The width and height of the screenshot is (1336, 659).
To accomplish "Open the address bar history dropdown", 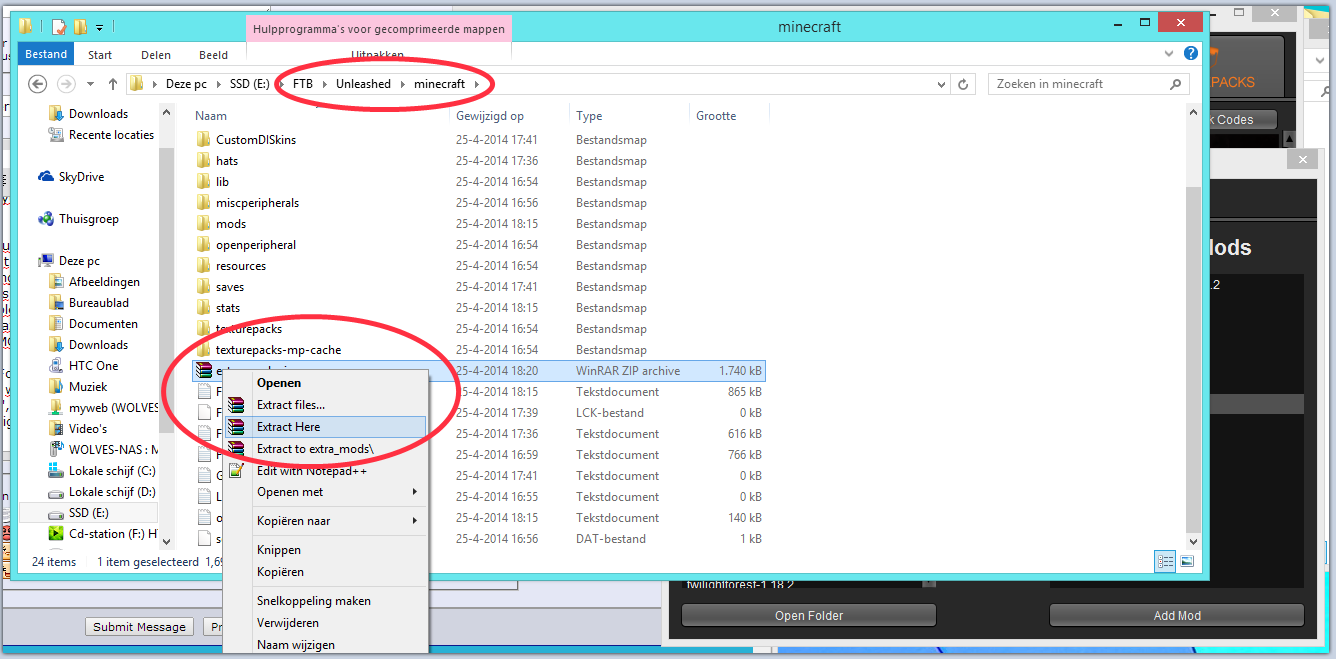I will click(x=942, y=84).
